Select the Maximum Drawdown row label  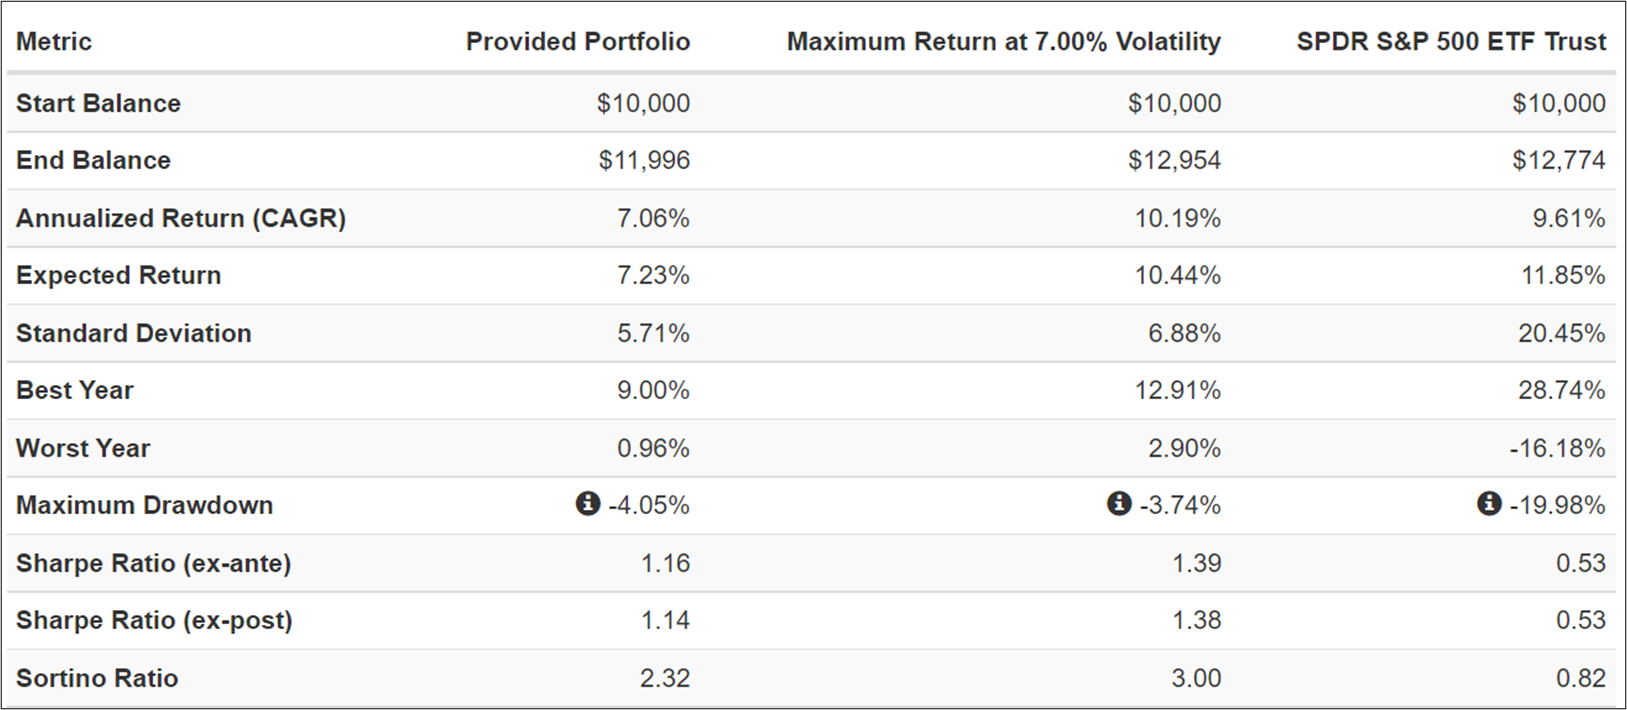tap(144, 505)
